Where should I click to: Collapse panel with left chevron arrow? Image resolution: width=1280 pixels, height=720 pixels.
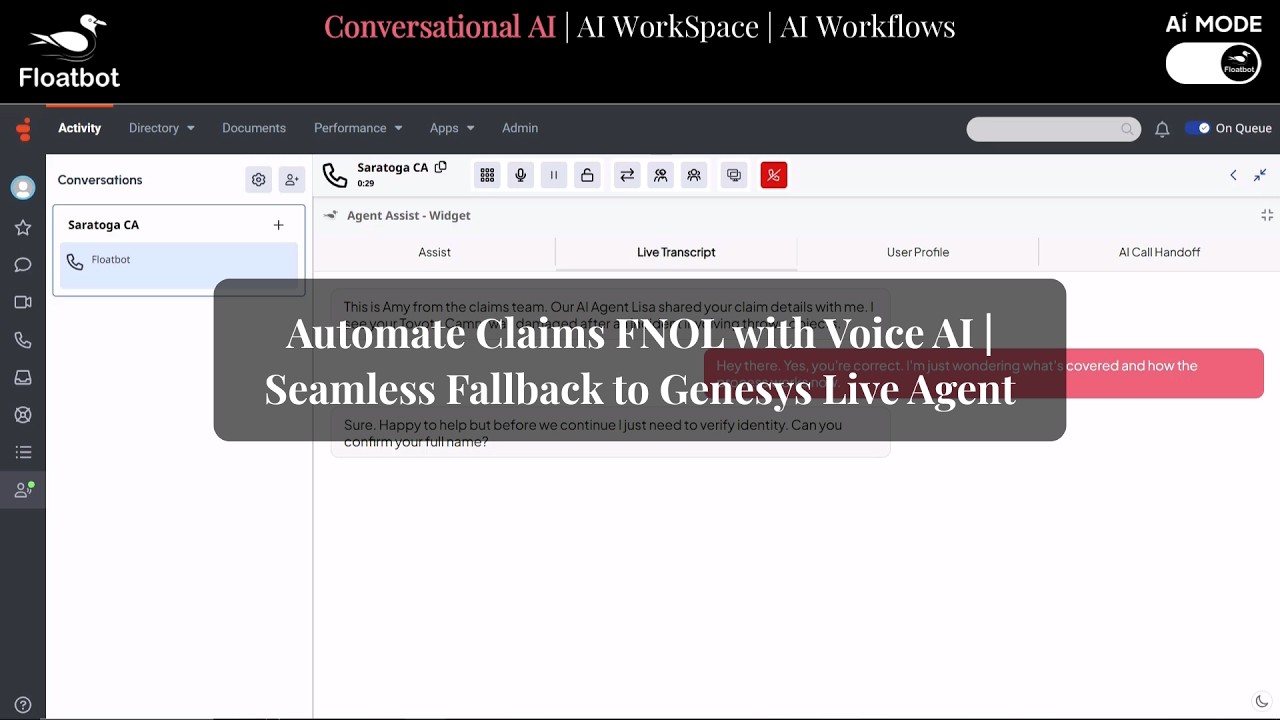pyautogui.click(x=1233, y=175)
